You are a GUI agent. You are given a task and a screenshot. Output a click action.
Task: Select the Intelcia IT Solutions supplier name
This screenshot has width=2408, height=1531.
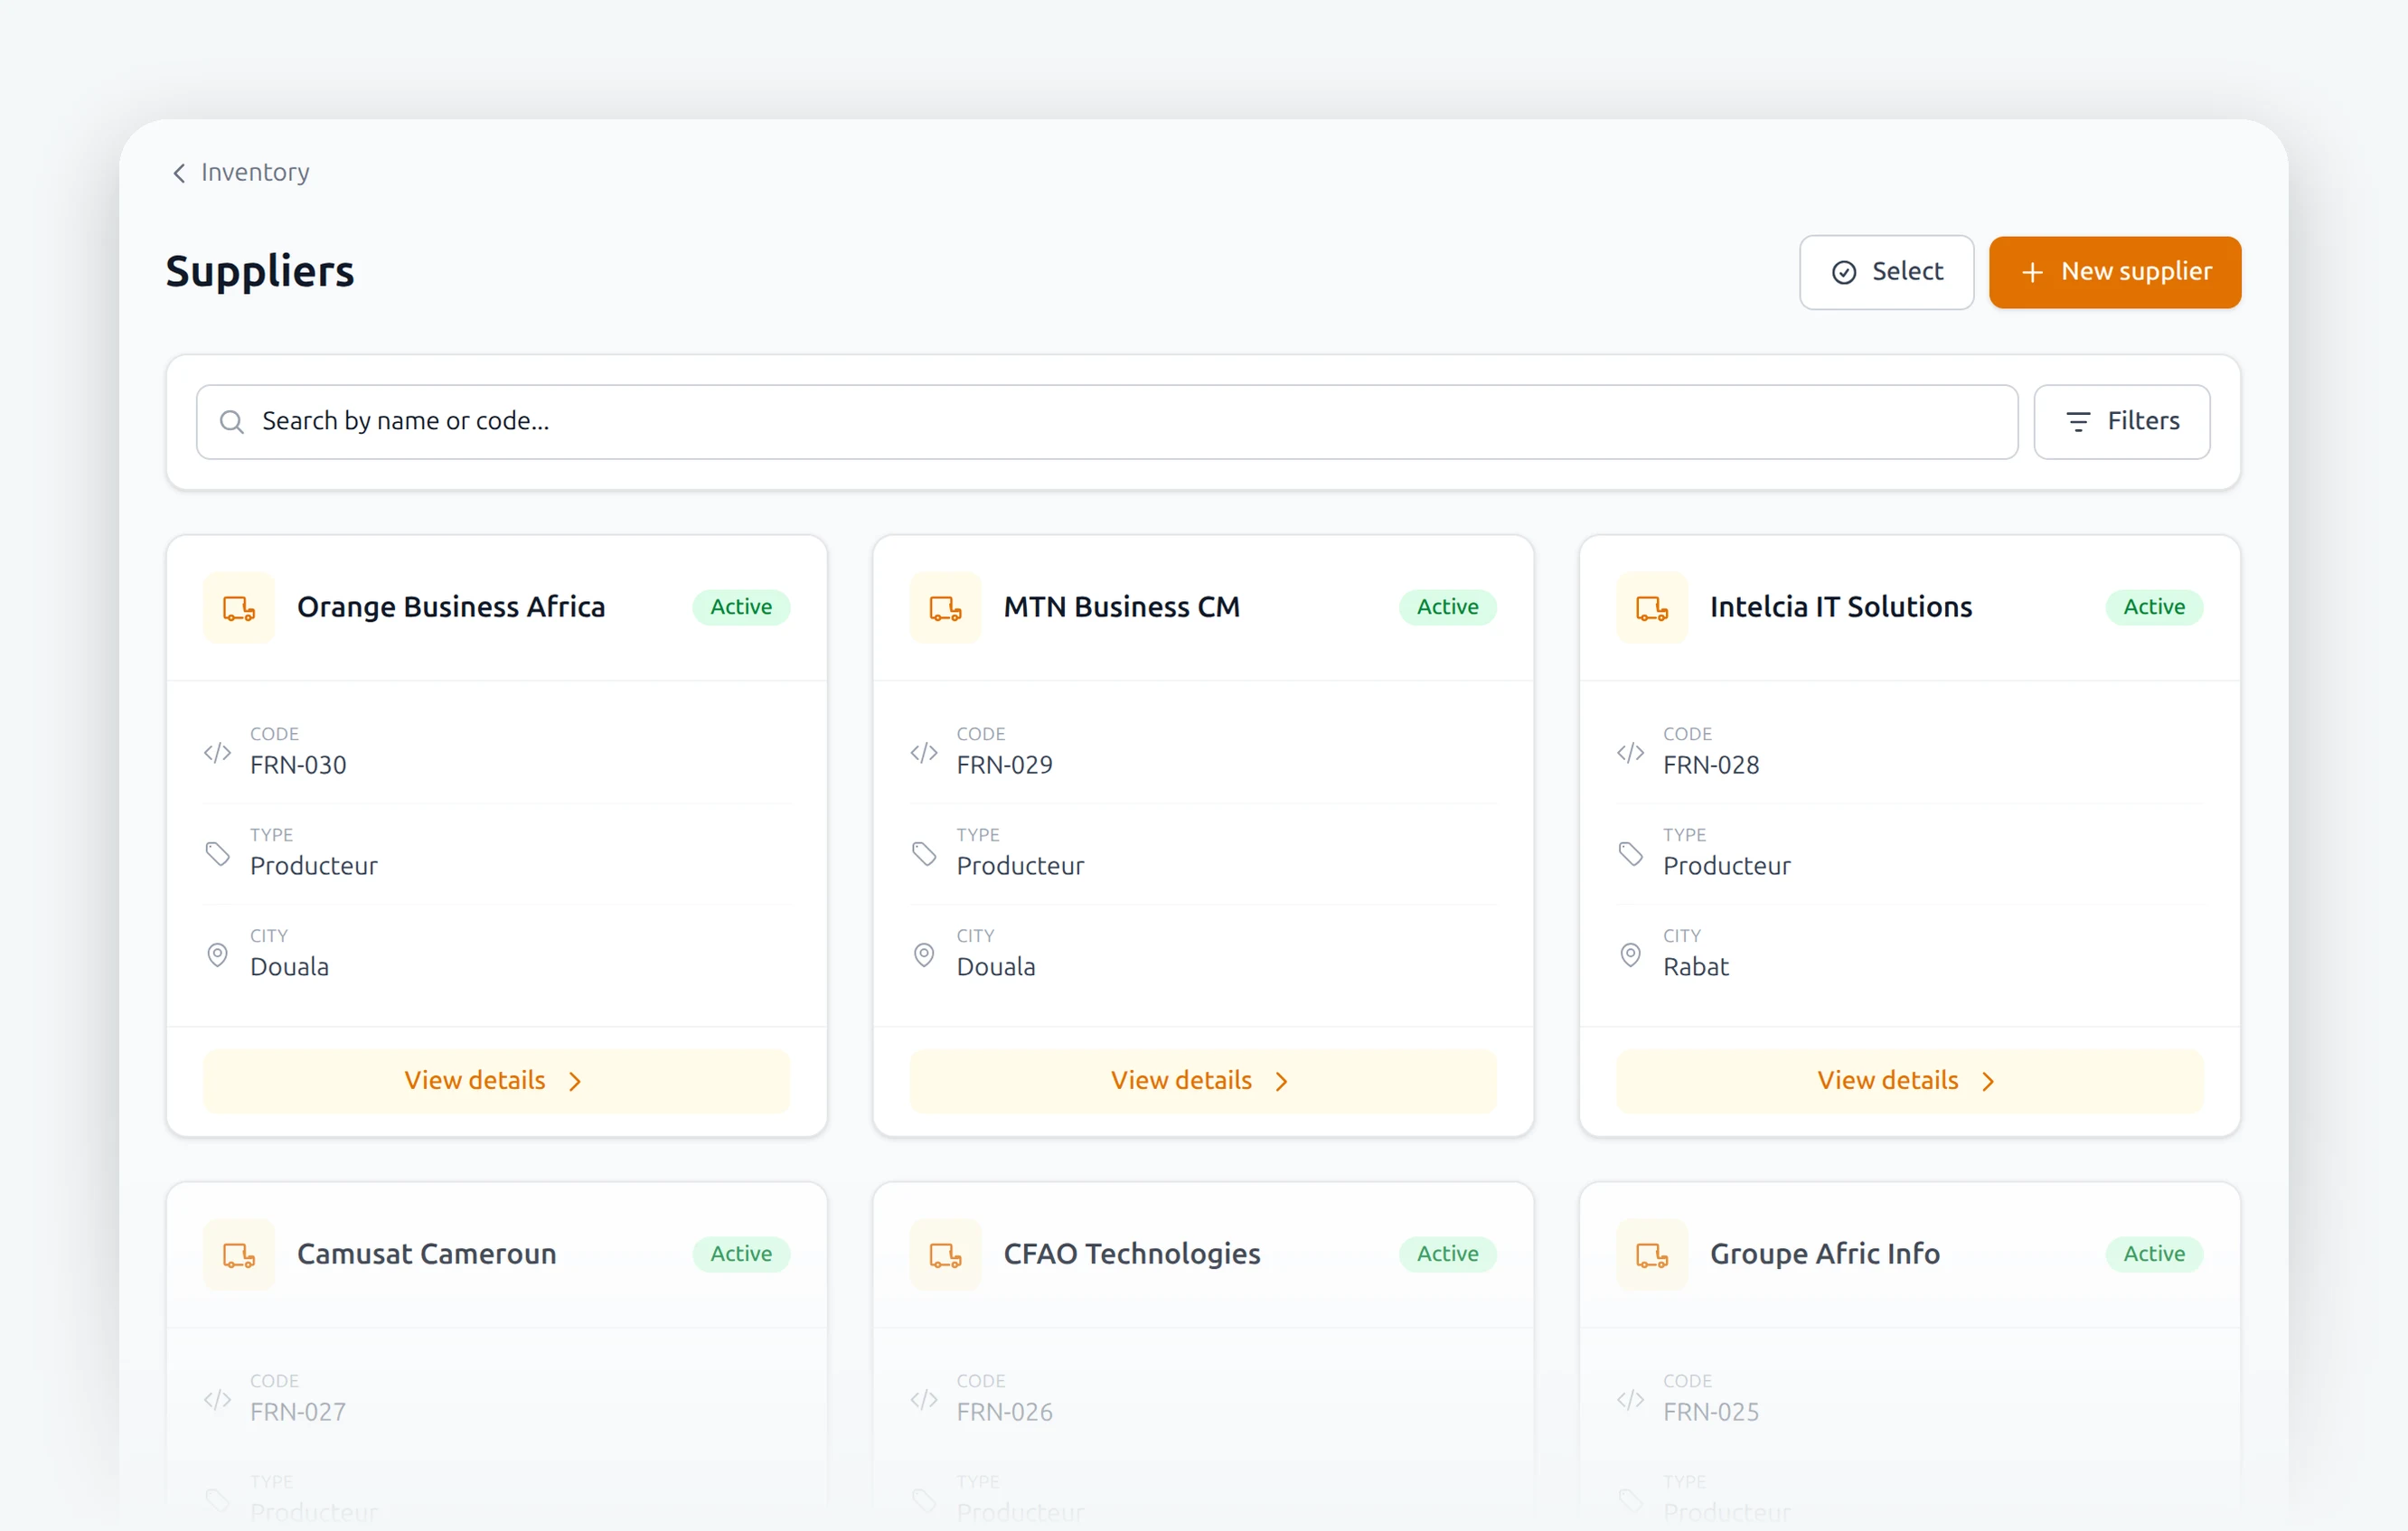pos(1841,607)
